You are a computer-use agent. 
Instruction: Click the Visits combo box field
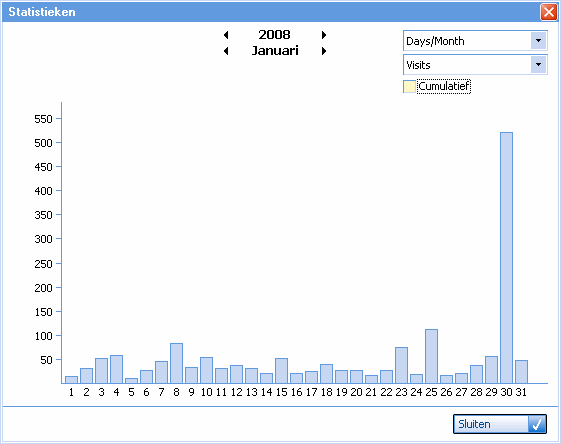[475, 65]
